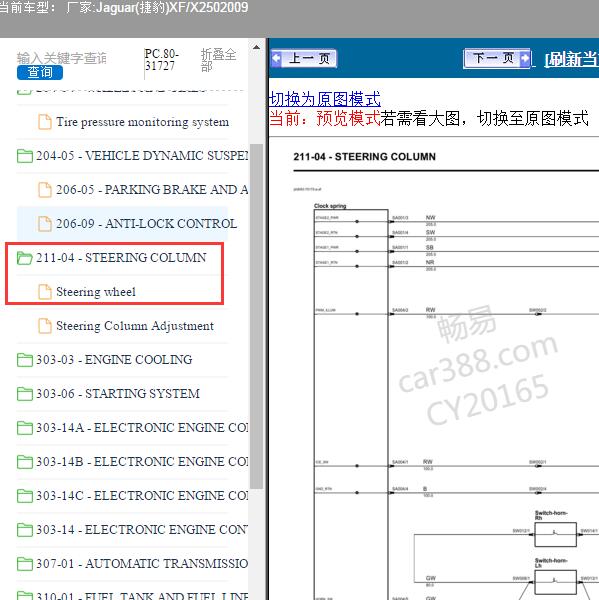Expand 204-05 VEHICLE DYNAMIC SUSPENSION folder
This screenshot has height=600, width=599.
pos(24,156)
